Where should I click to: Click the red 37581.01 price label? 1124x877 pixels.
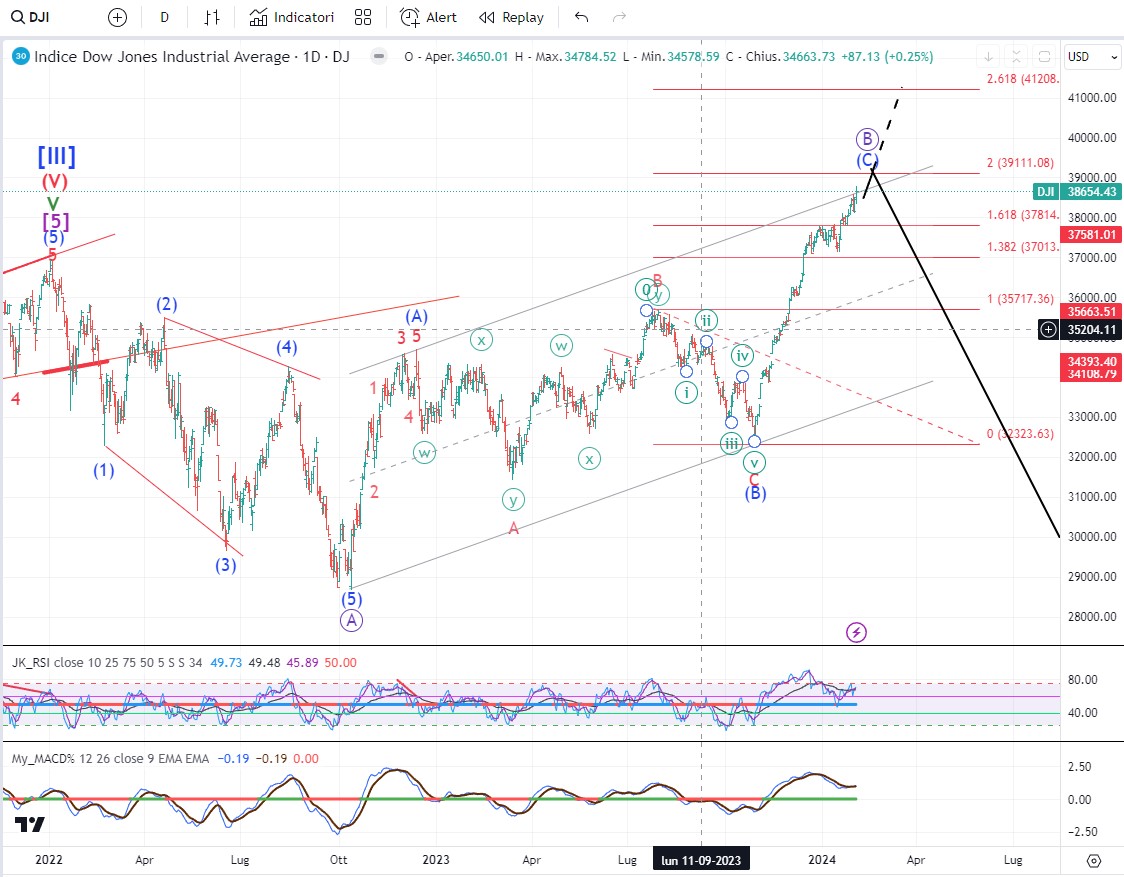1092,234
